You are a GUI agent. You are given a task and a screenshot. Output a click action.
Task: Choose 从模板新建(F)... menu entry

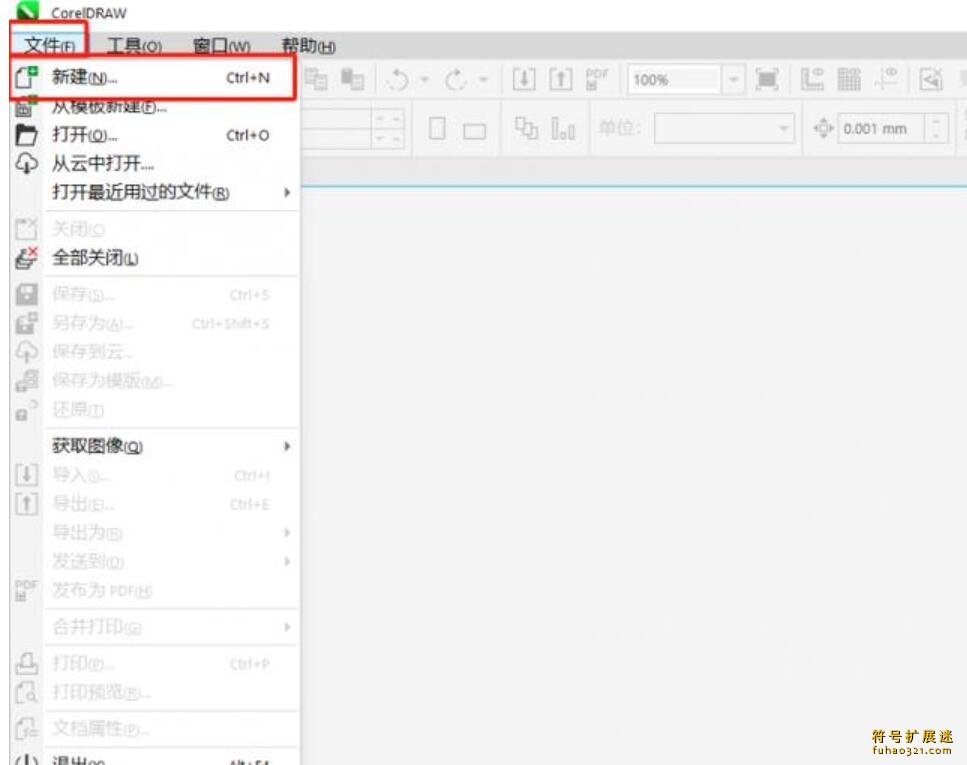tap(153, 107)
